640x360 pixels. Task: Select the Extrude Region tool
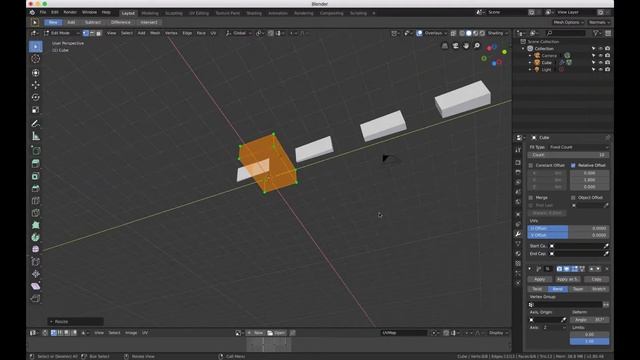tap(36, 163)
